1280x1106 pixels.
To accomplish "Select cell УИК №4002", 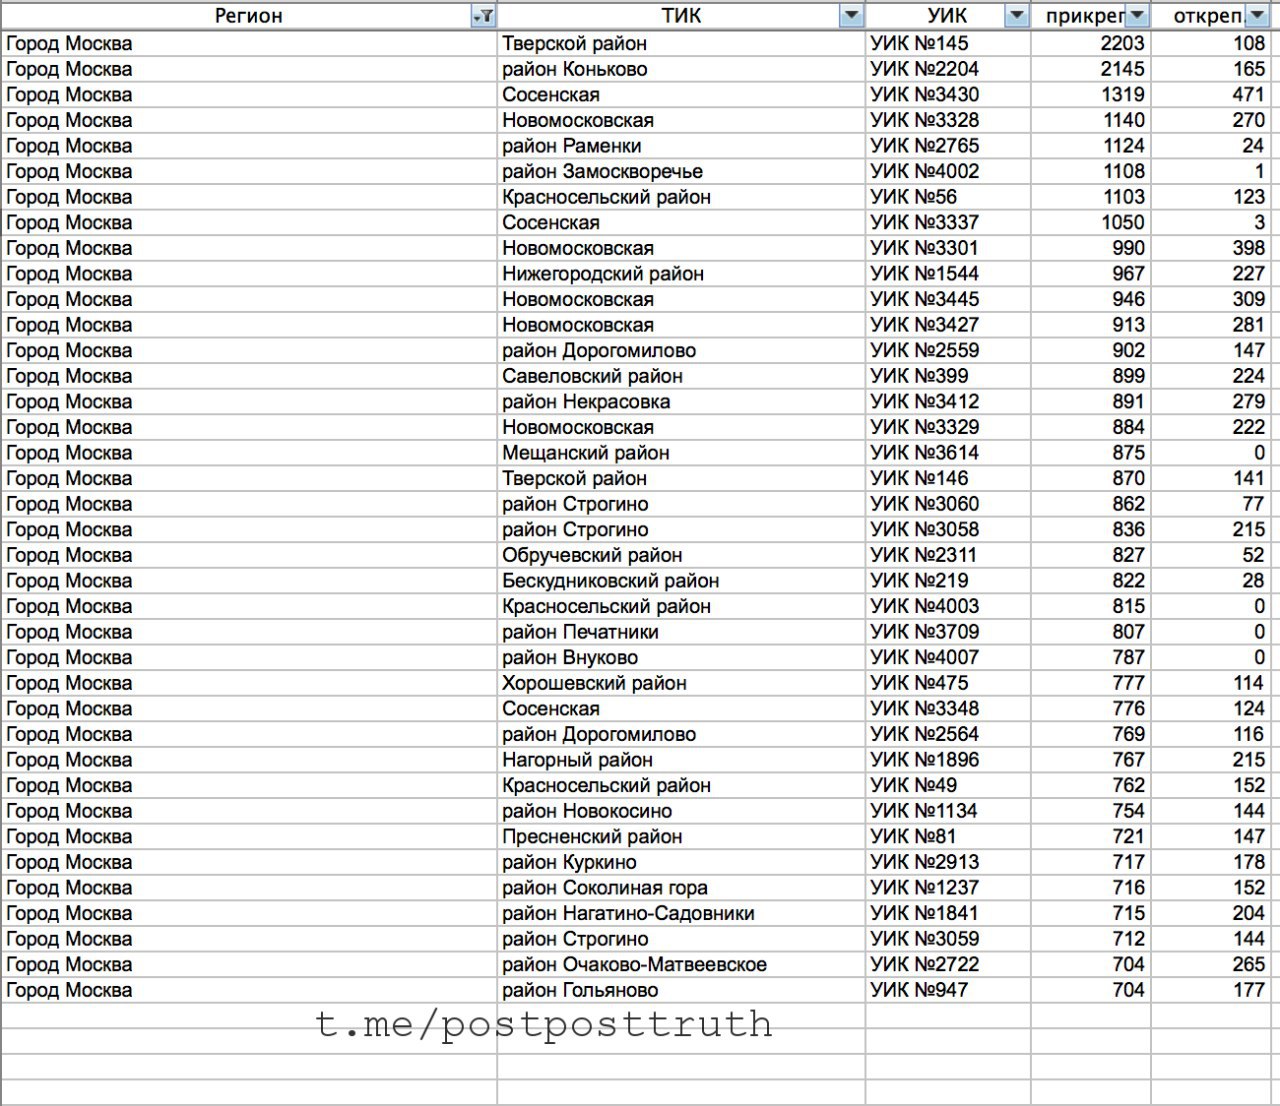I will coord(948,171).
